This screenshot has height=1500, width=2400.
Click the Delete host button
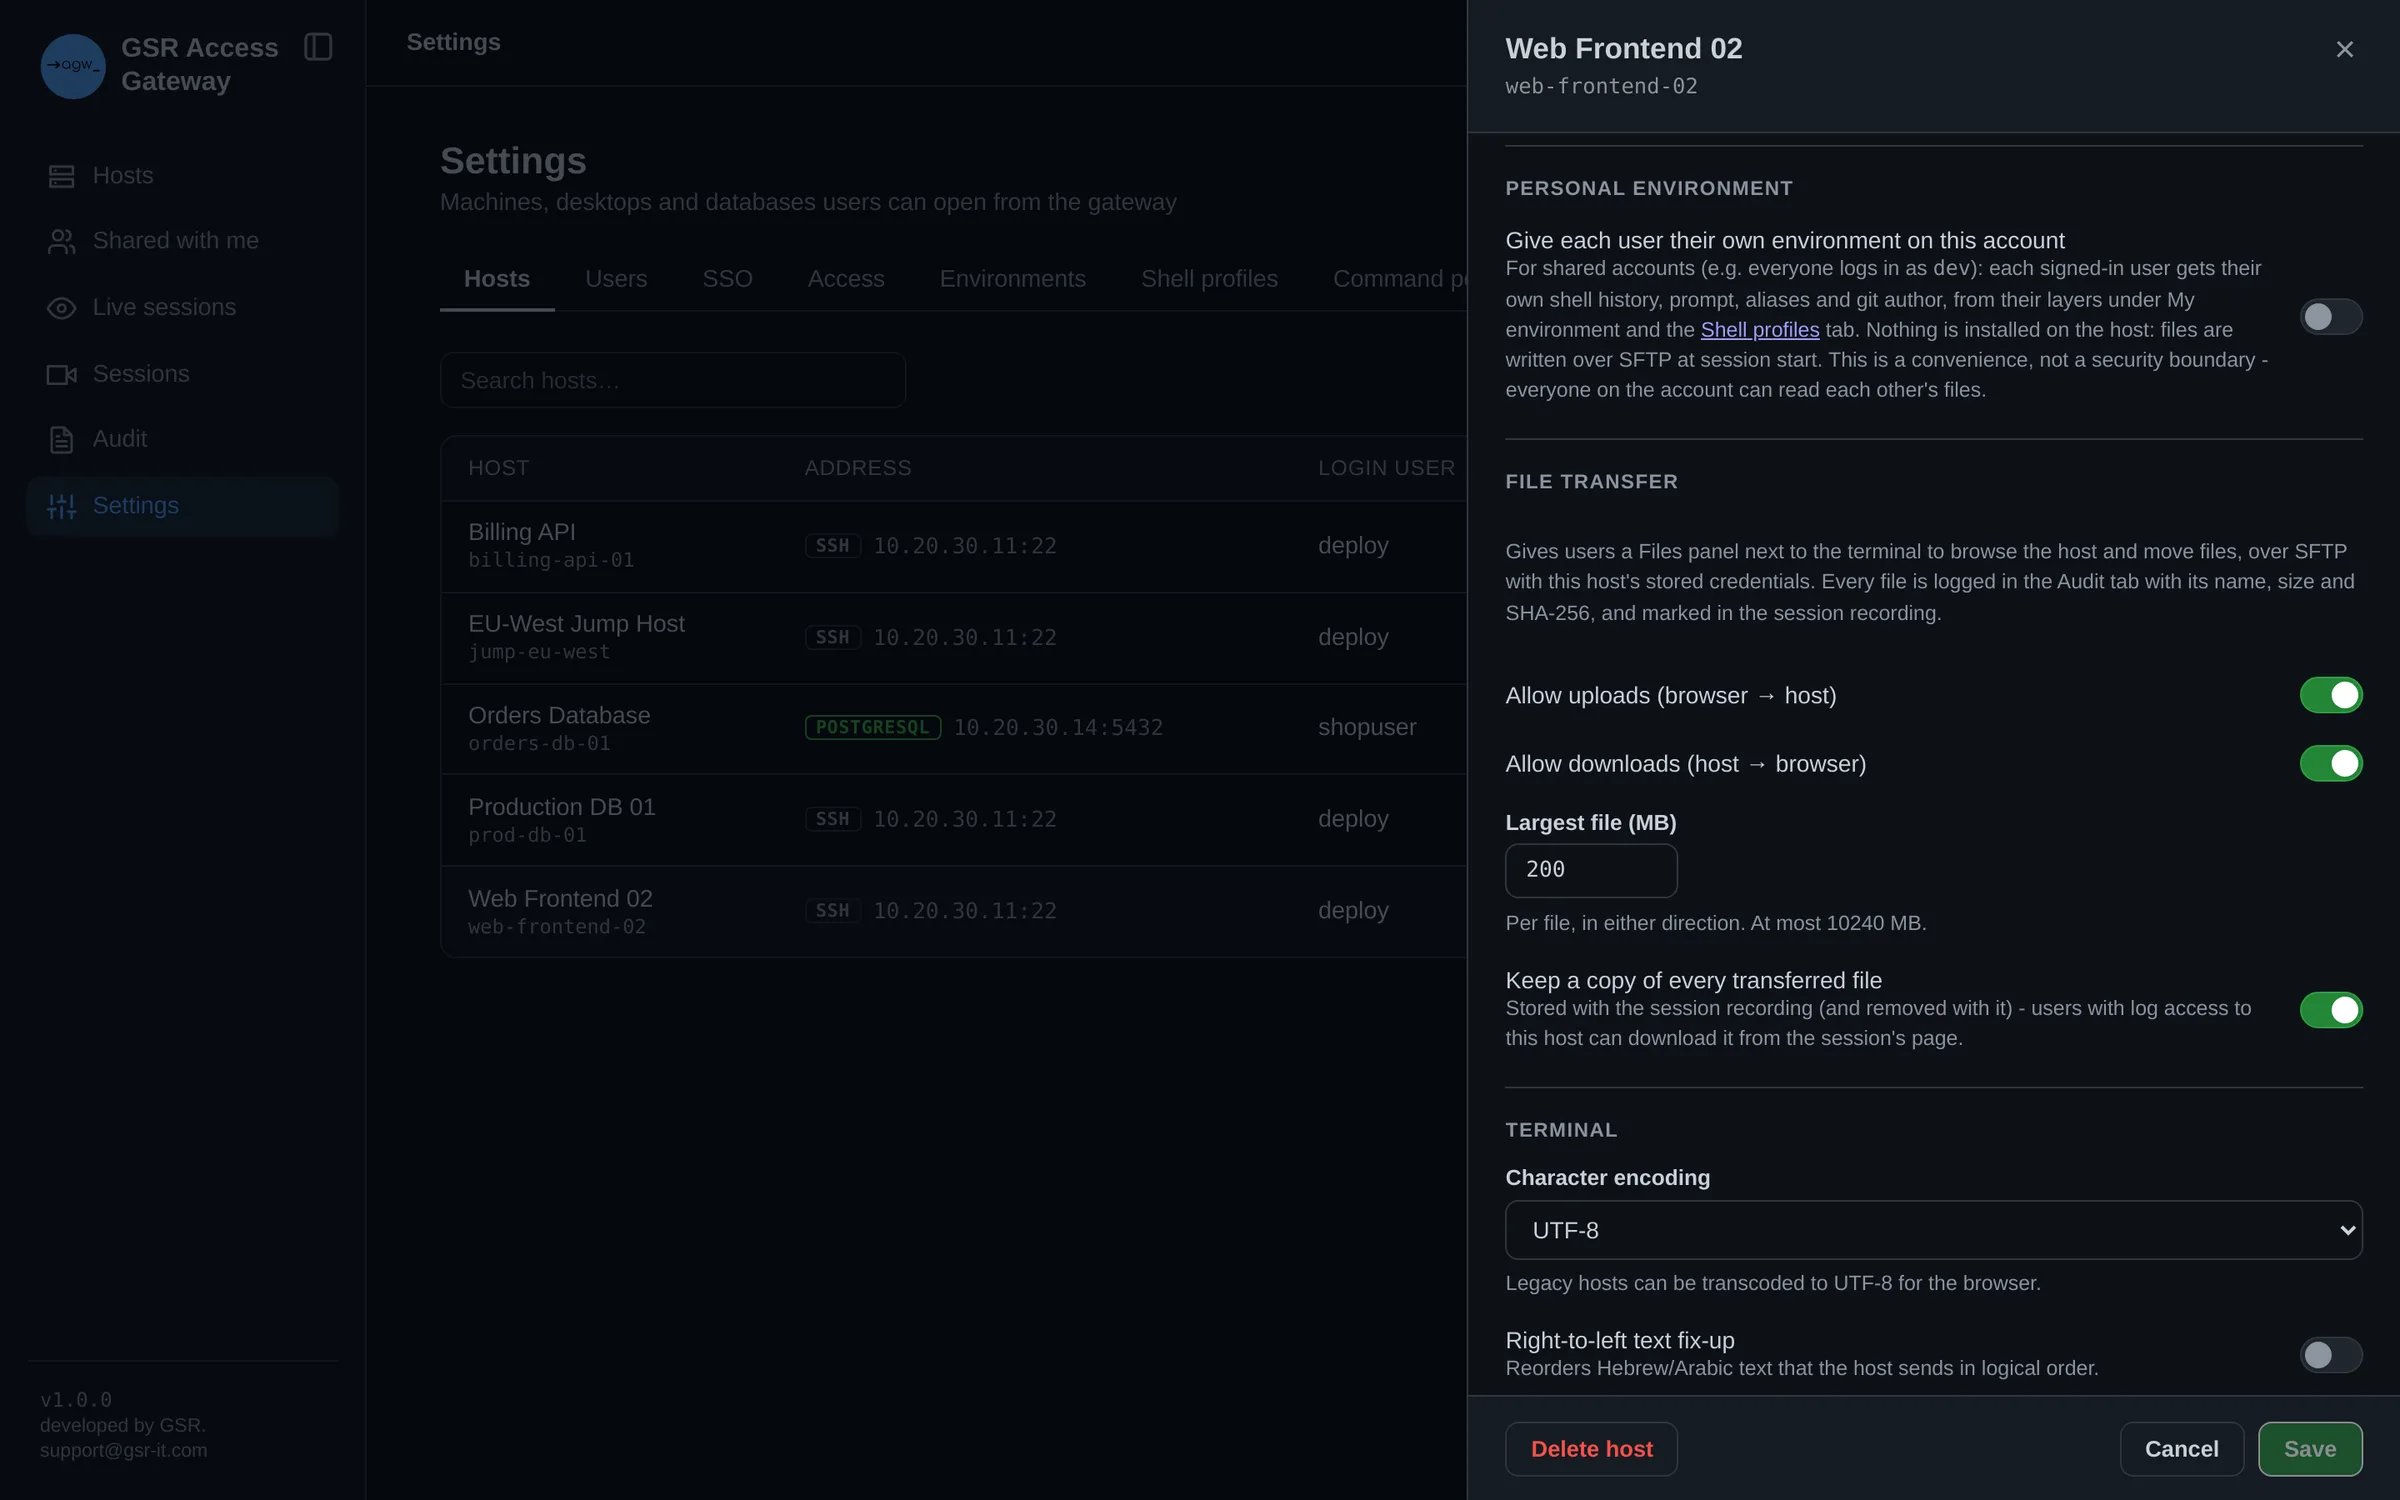[1591, 1449]
